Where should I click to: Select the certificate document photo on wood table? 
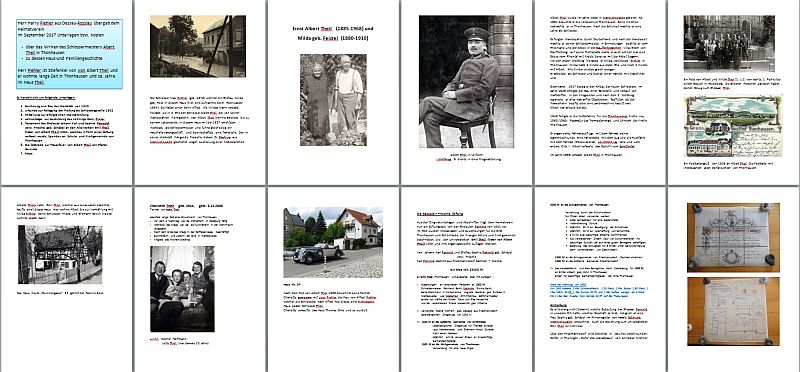click(733, 237)
